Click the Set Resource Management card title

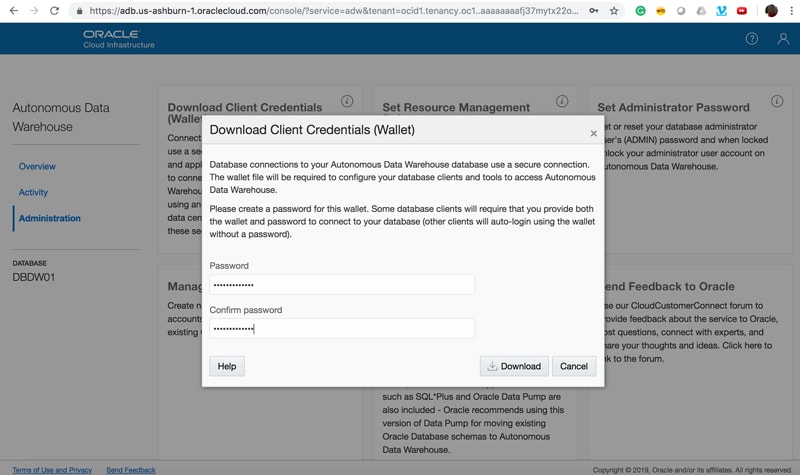point(456,108)
